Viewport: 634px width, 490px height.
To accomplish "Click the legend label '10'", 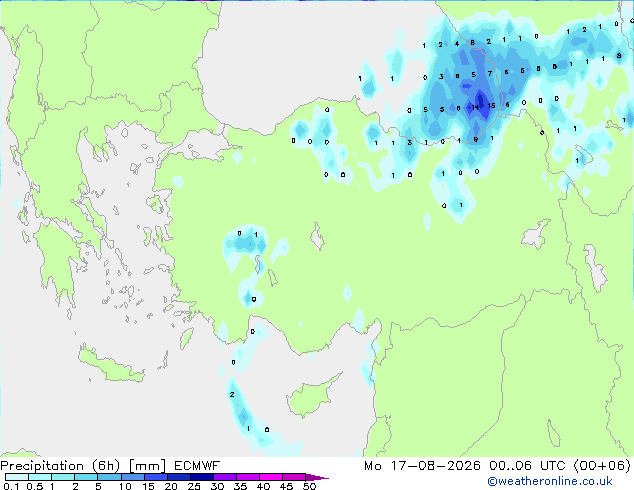I will pos(125,486).
